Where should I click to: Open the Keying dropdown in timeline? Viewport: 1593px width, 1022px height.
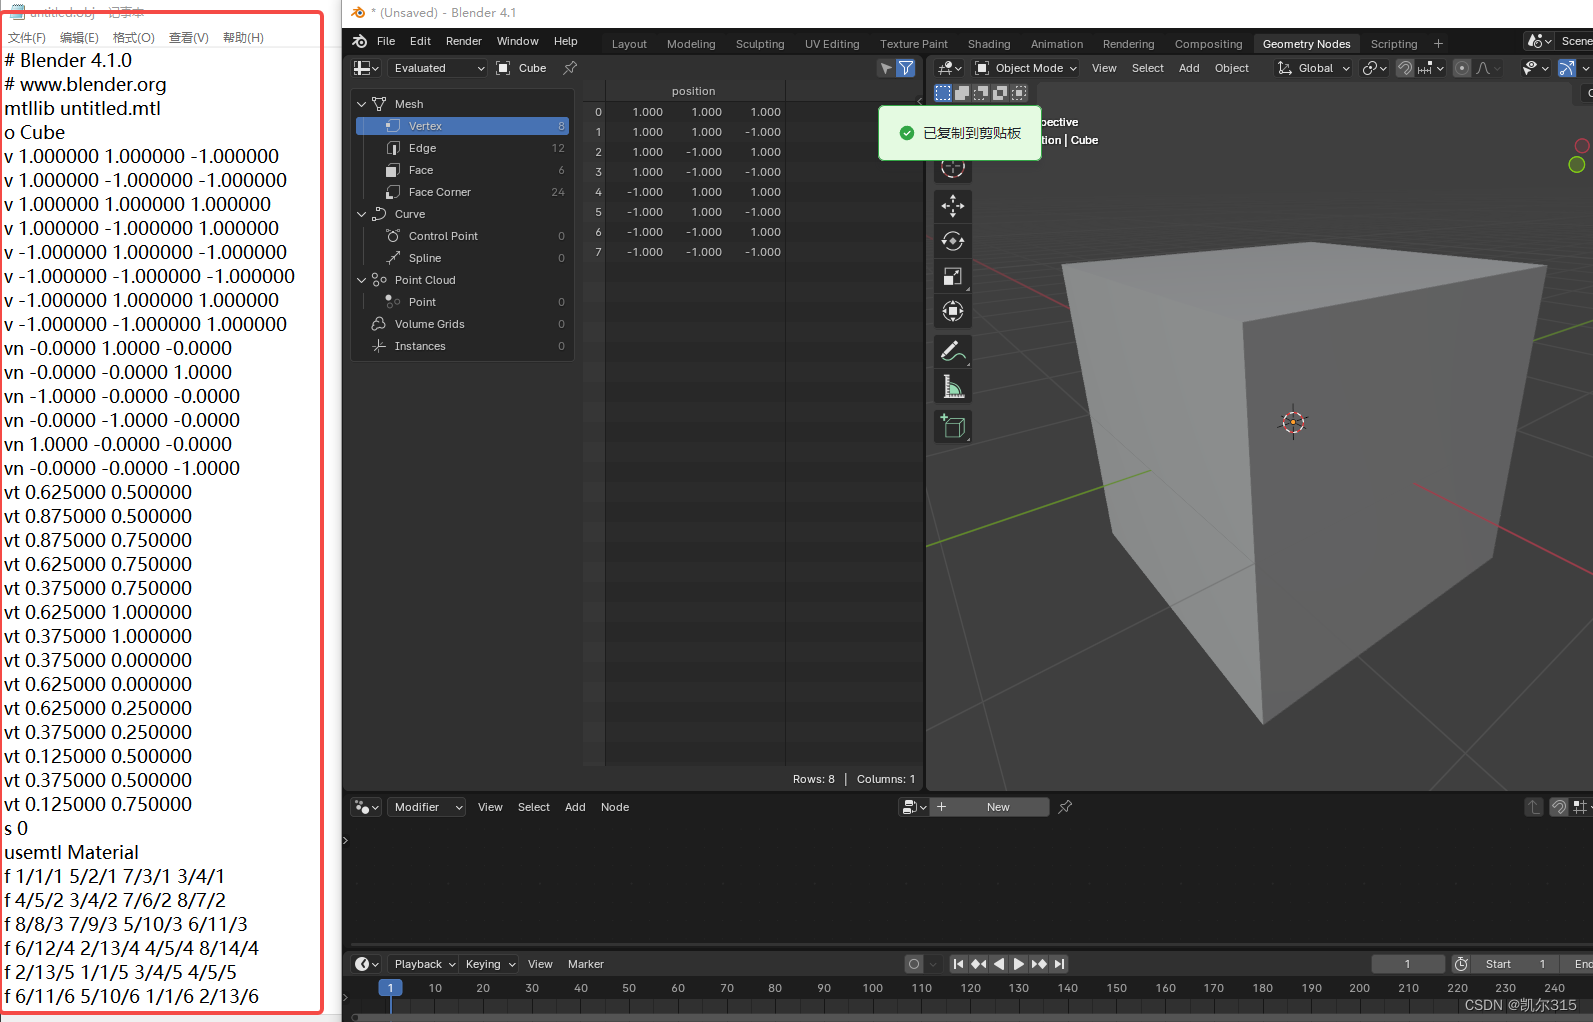[490, 964]
